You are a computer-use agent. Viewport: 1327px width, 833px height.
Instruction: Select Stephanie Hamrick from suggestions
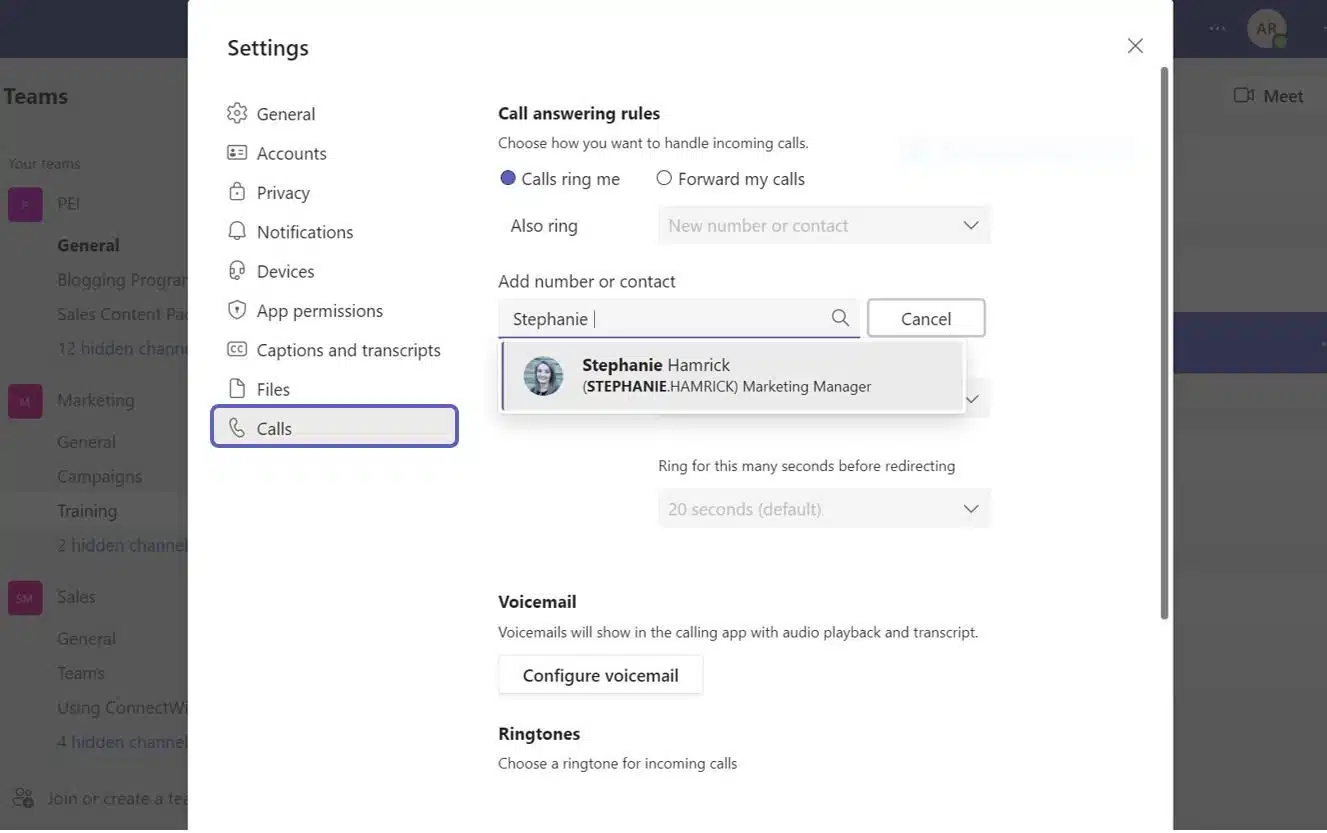pos(733,376)
